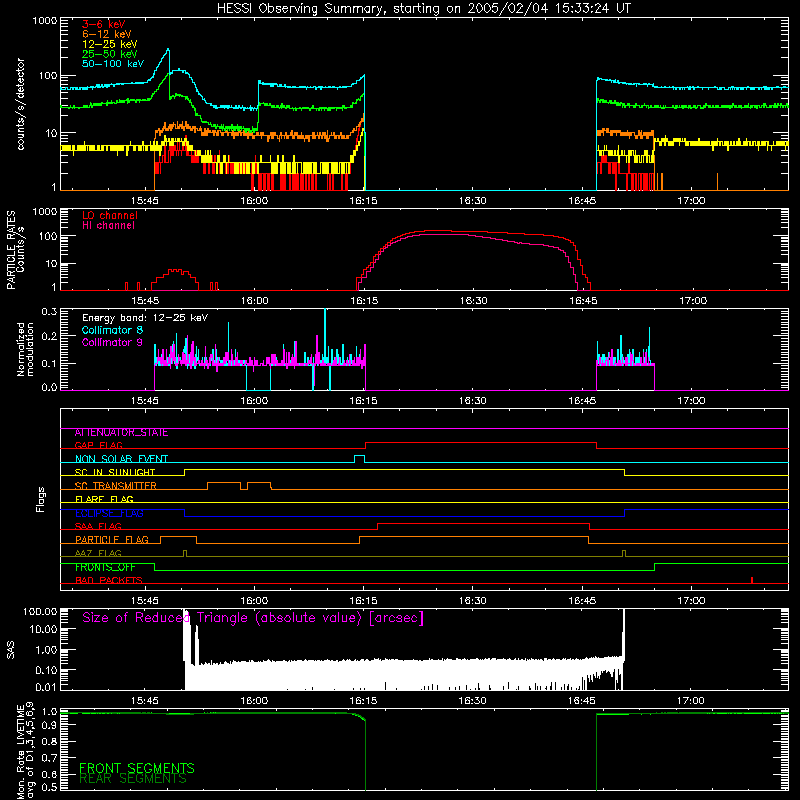Click the 16:30 tick label under the count rates plot
Image resolution: width=800 pixels, height=800 pixels.
pyautogui.click(x=472, y=201)
